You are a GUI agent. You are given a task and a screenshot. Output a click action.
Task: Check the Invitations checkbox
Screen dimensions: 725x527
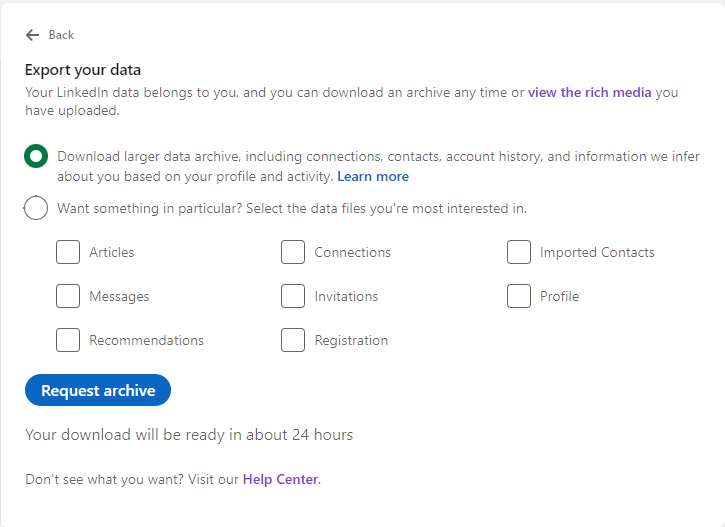293,296
